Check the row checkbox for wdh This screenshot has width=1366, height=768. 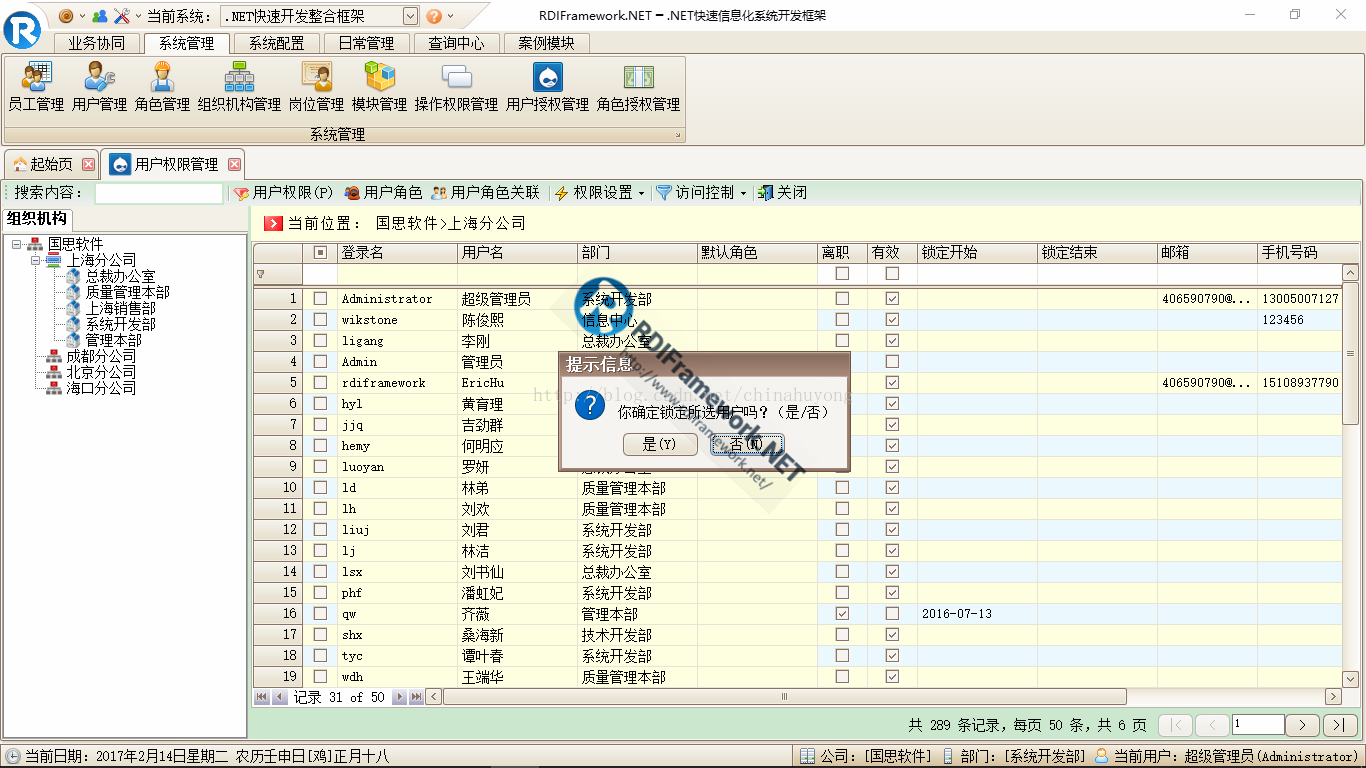click(x=320, y=676)
